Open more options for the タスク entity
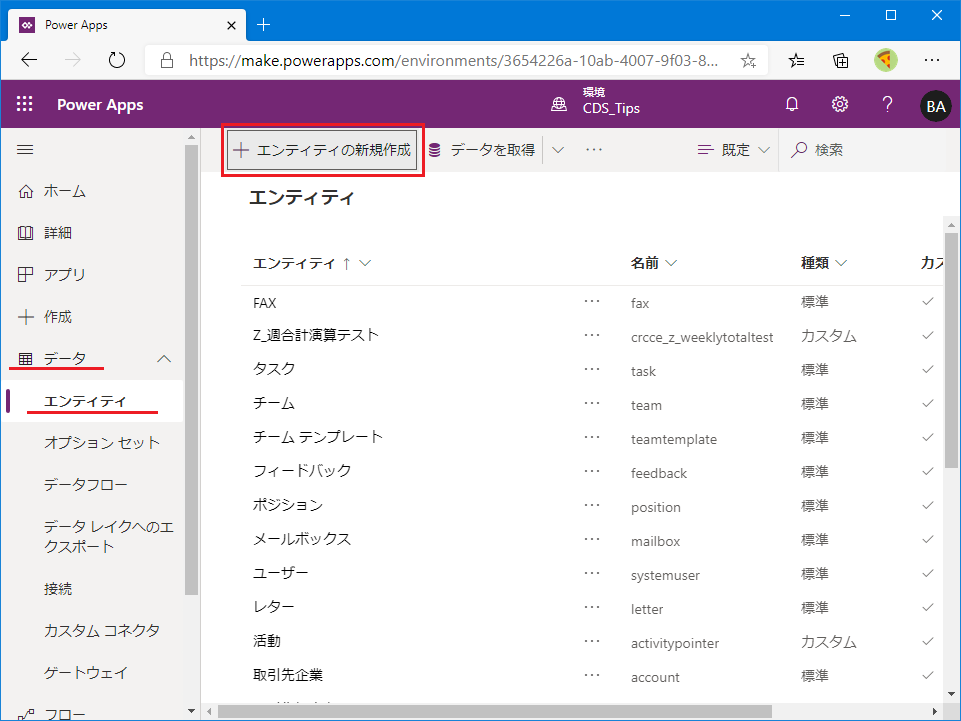Viewport: 961px width, 721px height. pos(592,369)
